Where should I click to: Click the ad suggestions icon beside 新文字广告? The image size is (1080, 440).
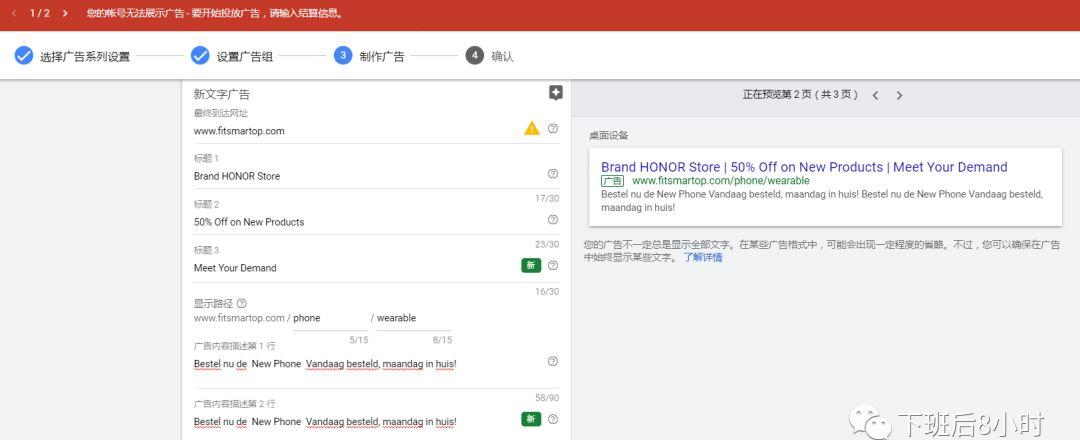click(x=556, y=93)
